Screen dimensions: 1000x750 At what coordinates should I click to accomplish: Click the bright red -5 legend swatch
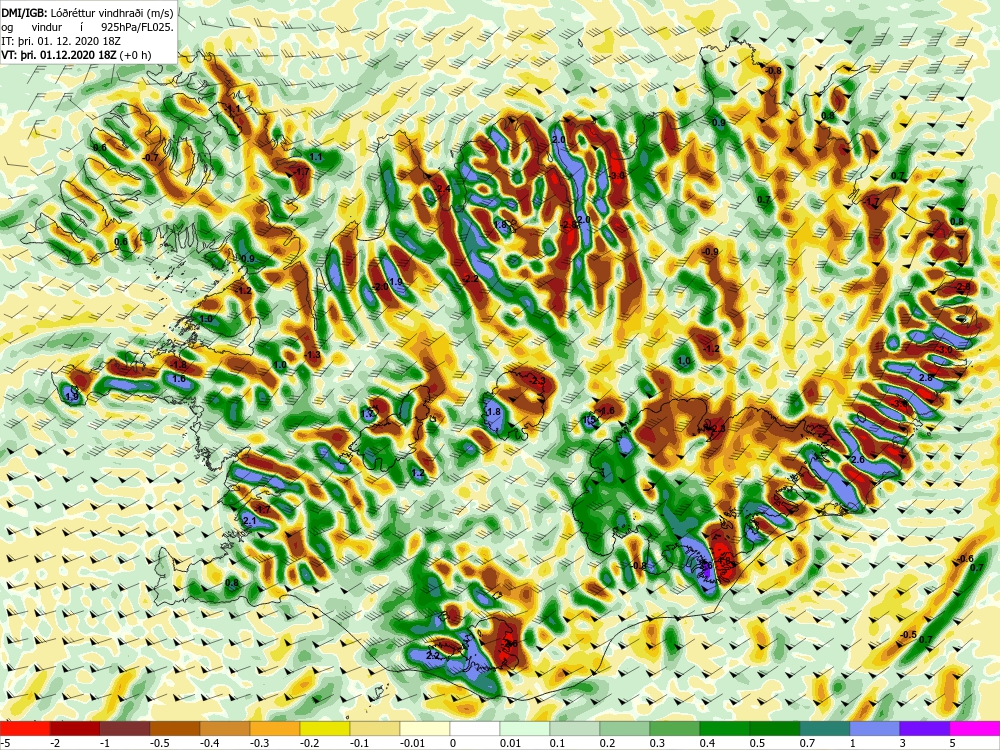(25, 728)
